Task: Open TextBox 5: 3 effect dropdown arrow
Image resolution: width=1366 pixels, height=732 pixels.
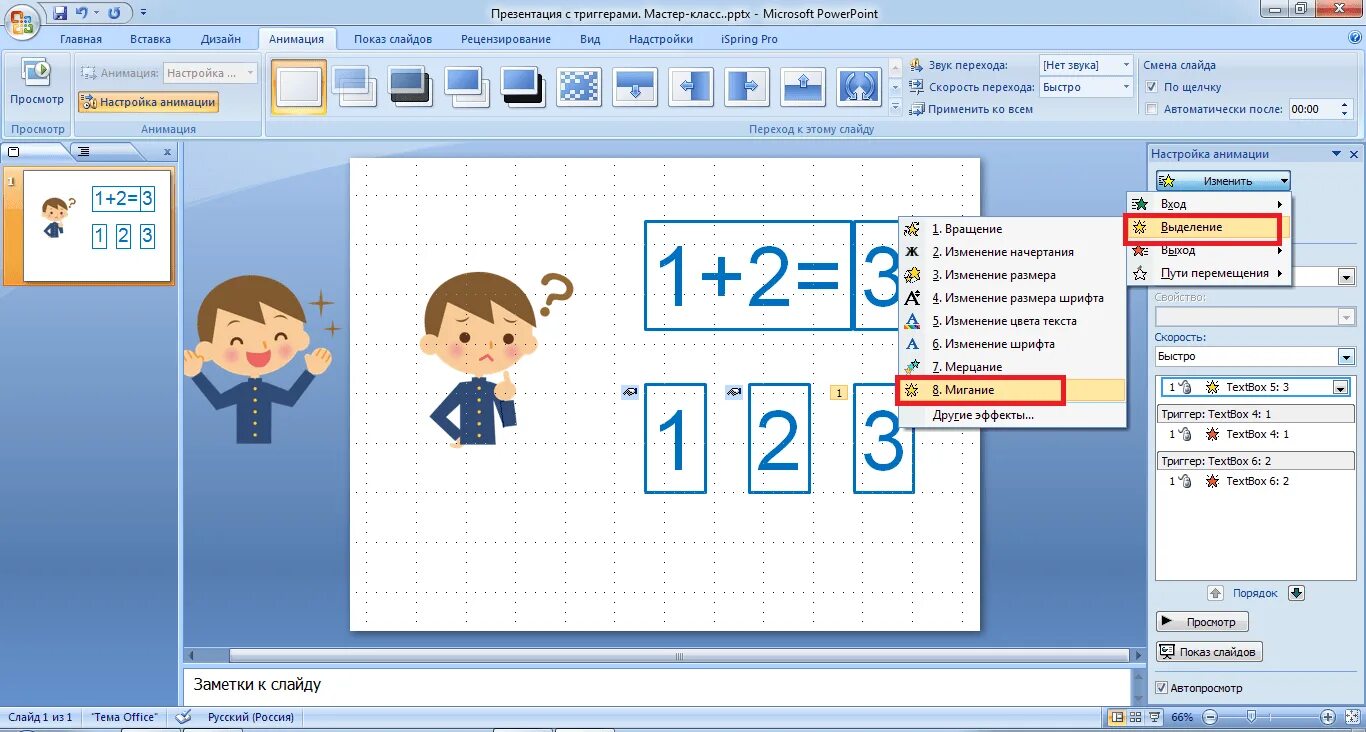Action: click(x=1341, y=387)
